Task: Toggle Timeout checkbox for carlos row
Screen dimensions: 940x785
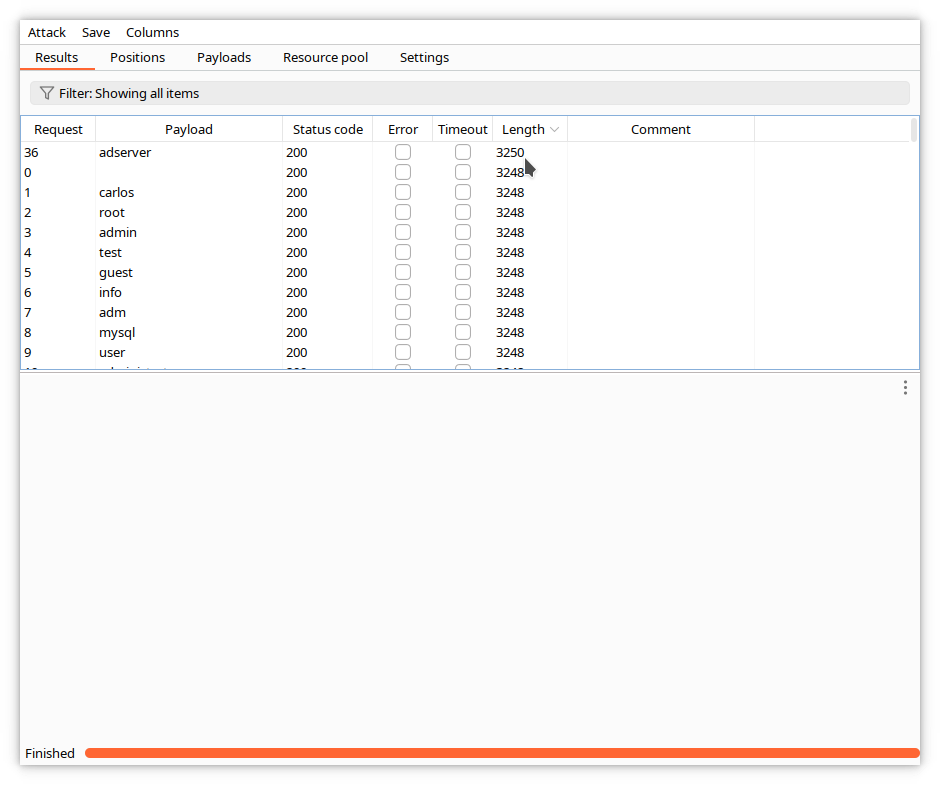Action: 463,192
